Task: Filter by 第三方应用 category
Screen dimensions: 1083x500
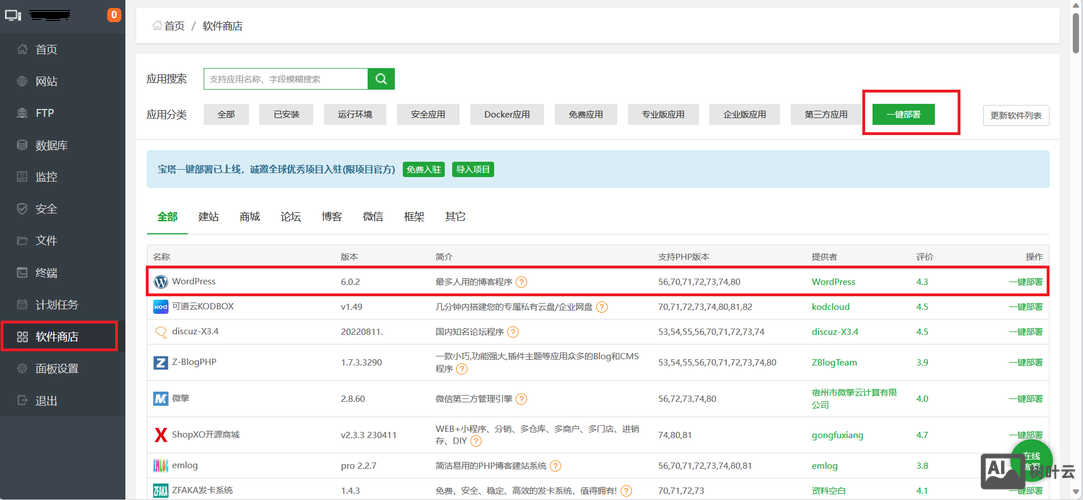Action: tap(826, 115)
